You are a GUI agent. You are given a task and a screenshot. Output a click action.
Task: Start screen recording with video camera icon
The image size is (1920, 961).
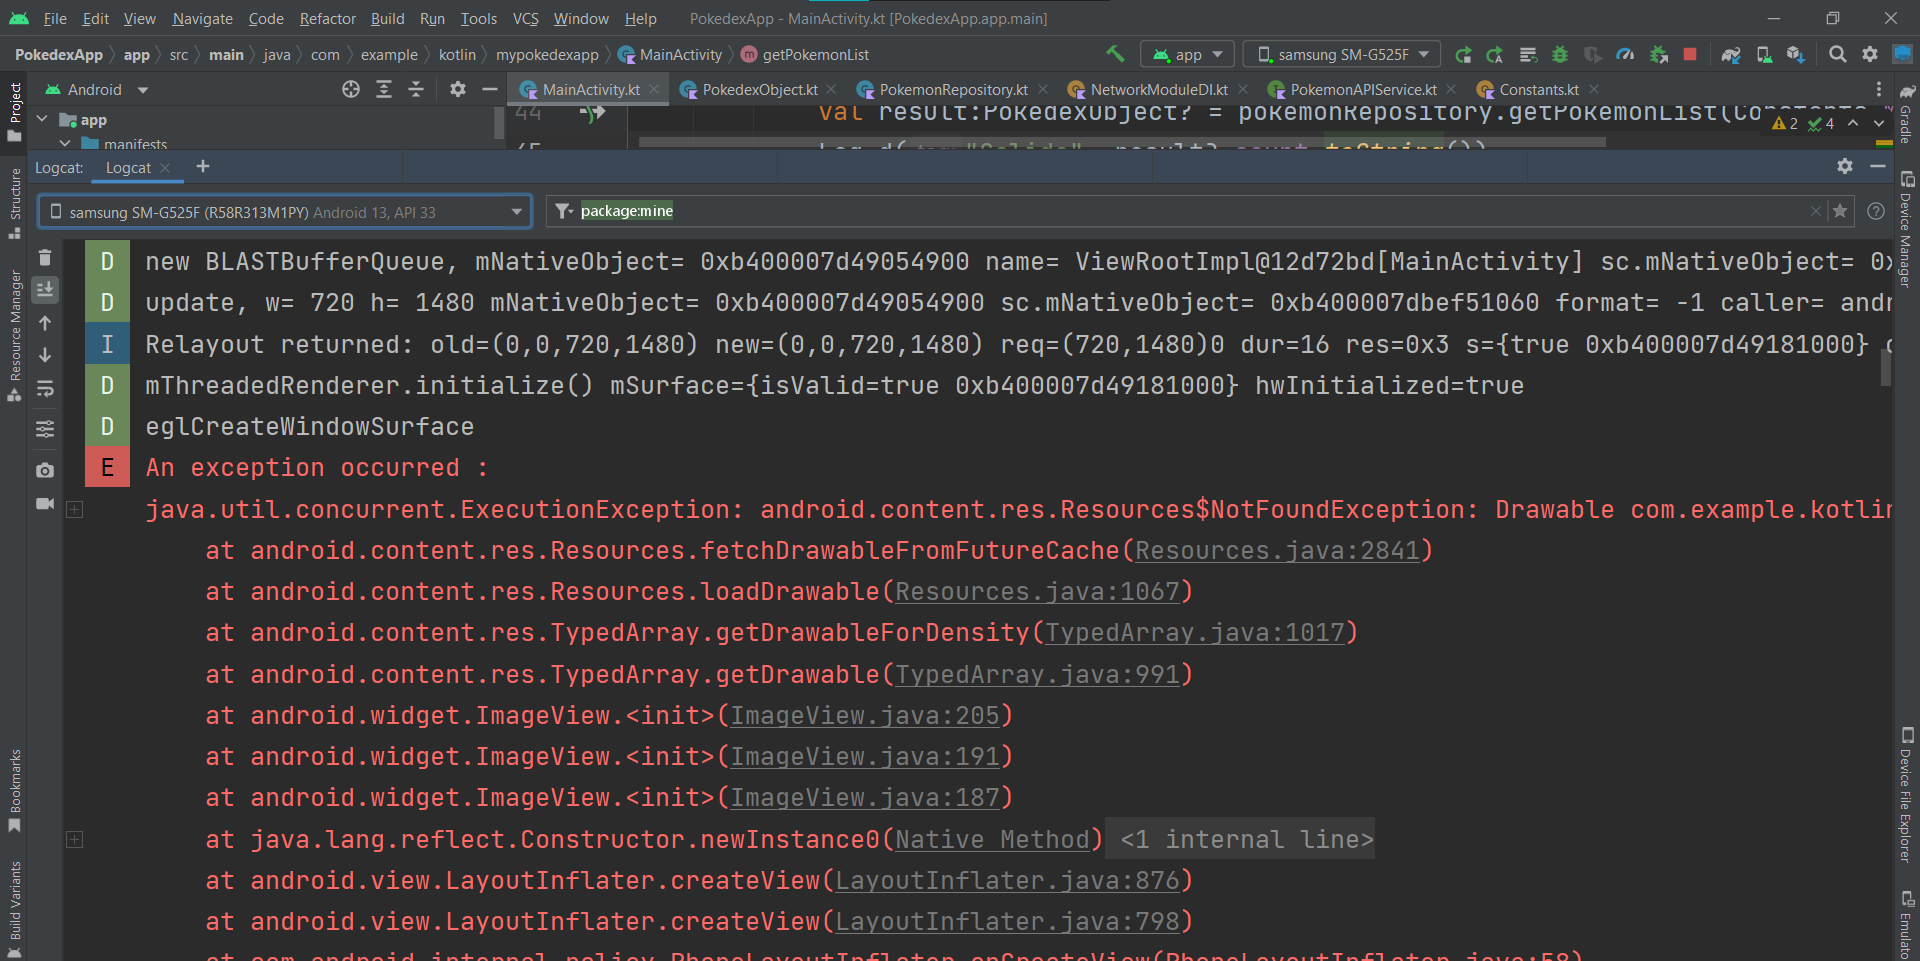pyautogui.click(x=45, y=504)
